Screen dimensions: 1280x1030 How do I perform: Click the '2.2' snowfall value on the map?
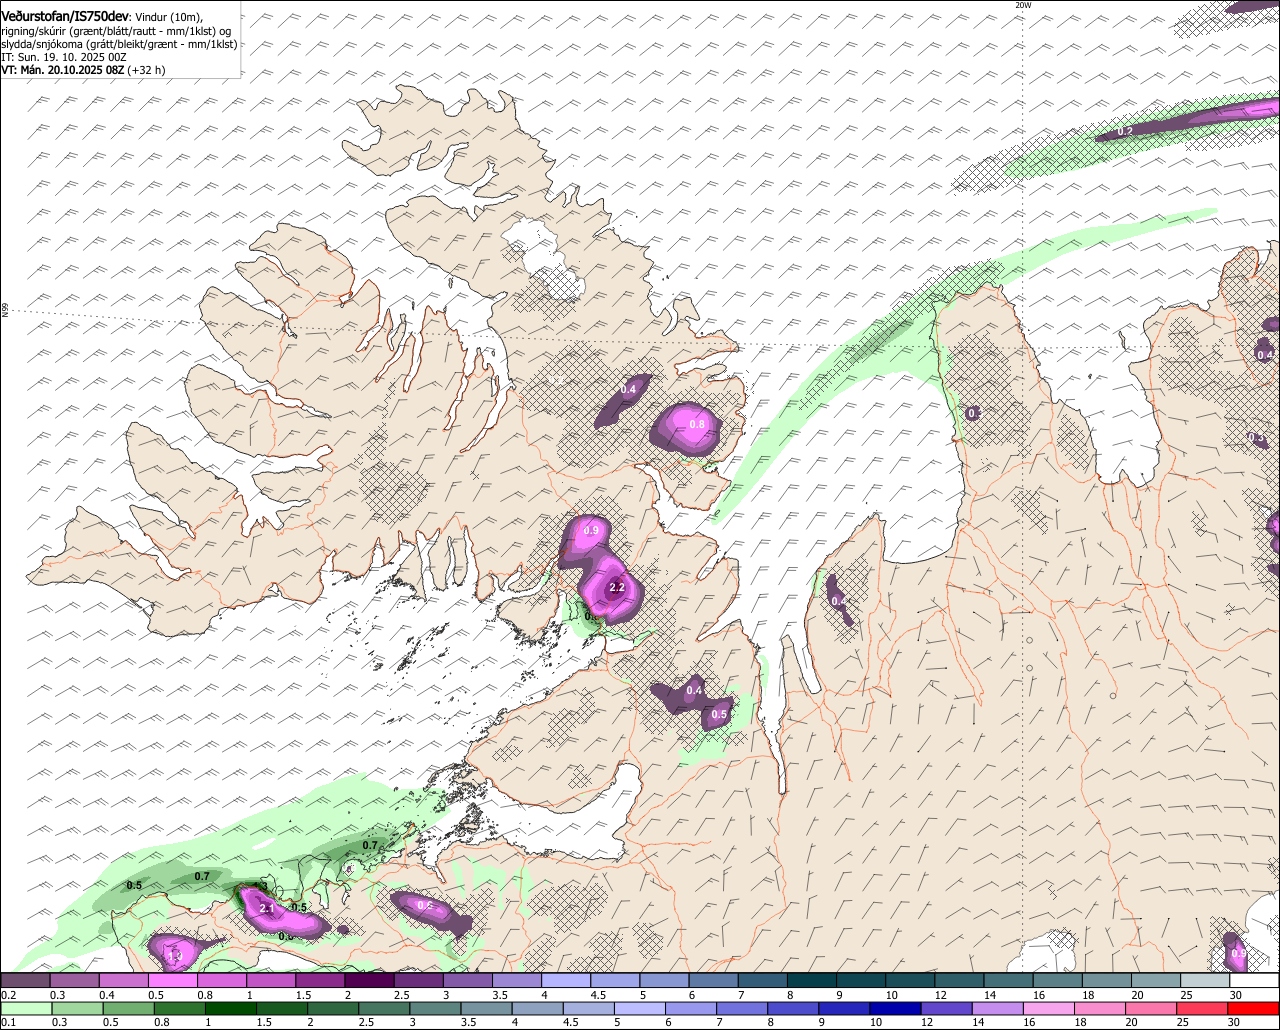[x=617, y=588]
